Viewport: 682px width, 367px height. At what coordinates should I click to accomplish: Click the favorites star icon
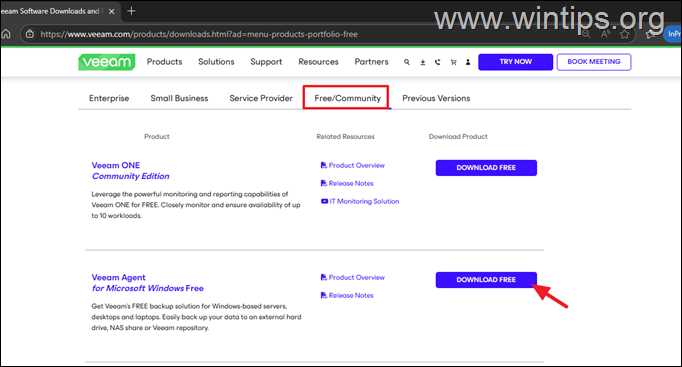pyautogui.click(x=625, y=34)
